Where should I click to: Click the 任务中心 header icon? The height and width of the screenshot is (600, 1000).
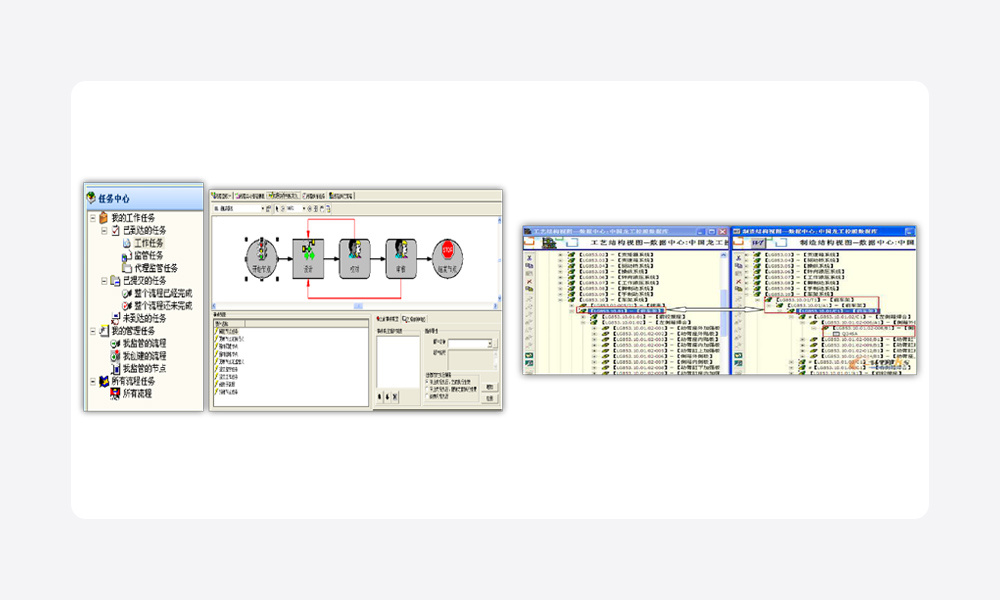[91, 198]
